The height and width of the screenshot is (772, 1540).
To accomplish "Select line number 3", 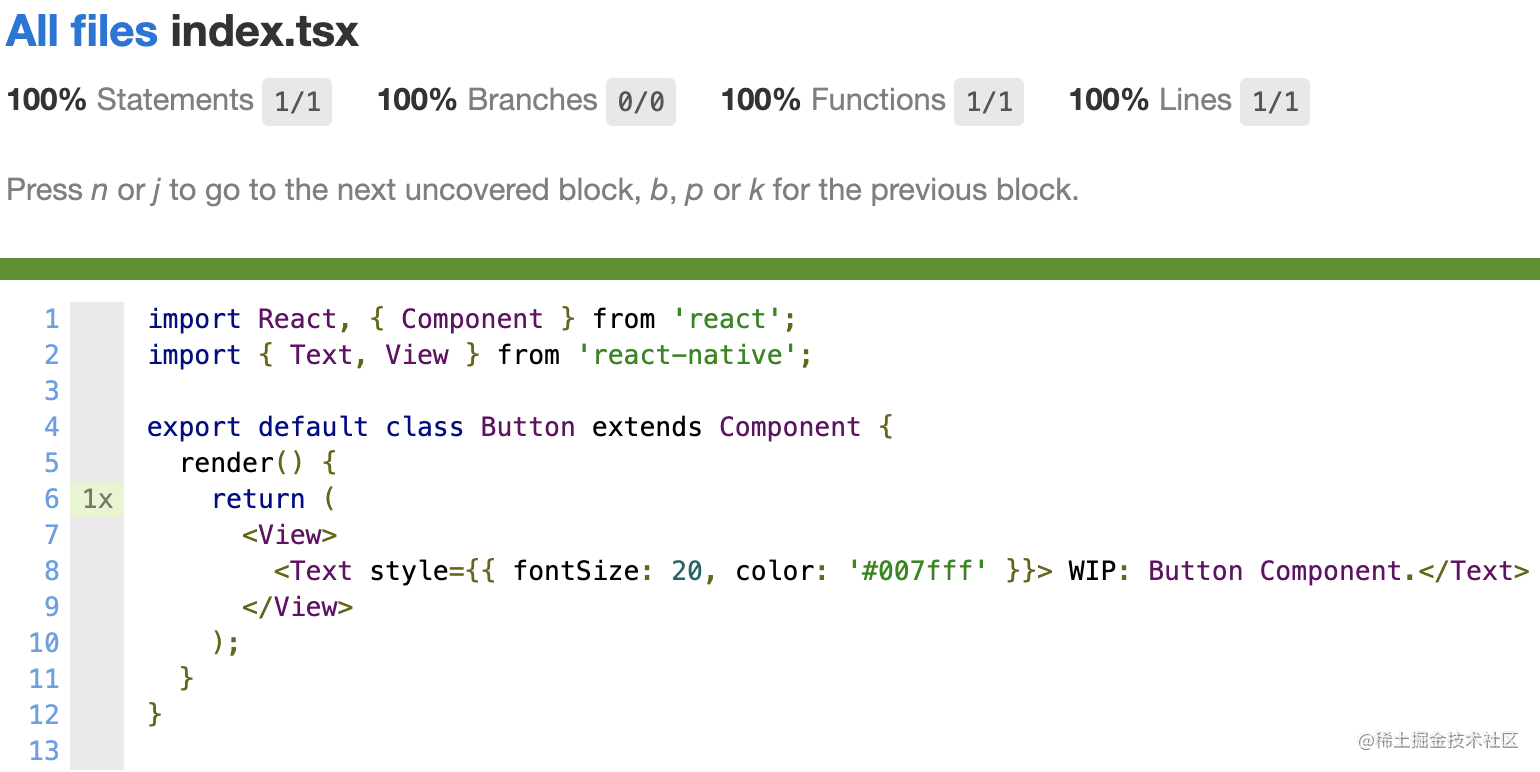I will pyautogui.click(x=52, y=391).
